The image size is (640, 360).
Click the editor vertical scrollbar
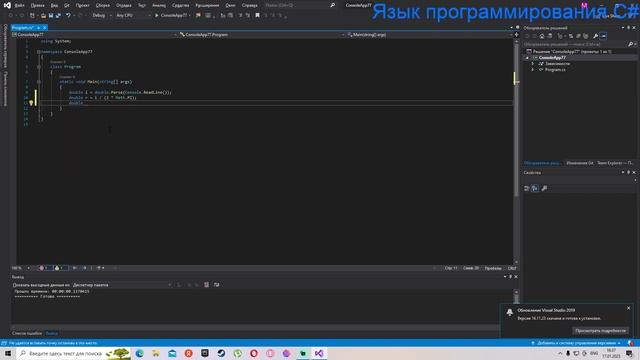516,151
